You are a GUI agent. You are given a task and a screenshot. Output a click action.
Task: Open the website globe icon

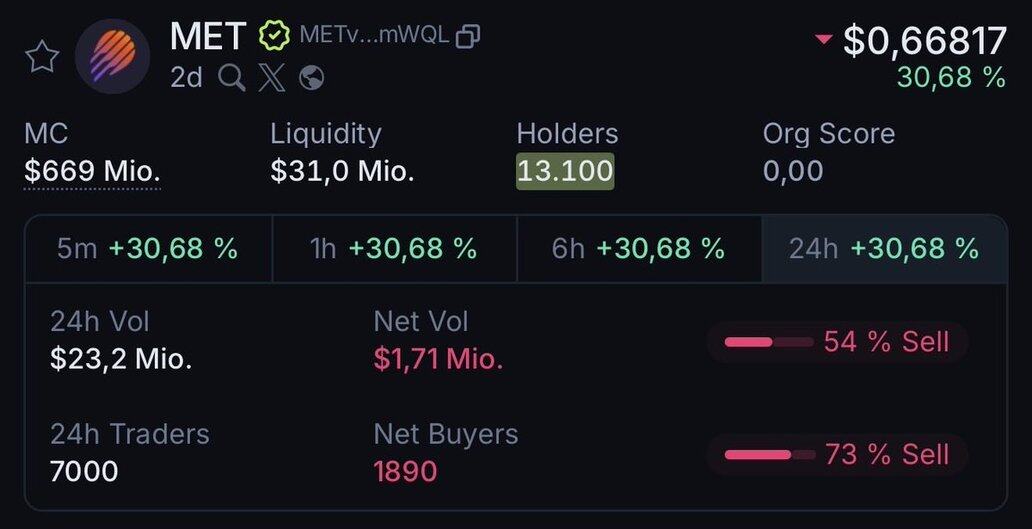coord(312,78)
